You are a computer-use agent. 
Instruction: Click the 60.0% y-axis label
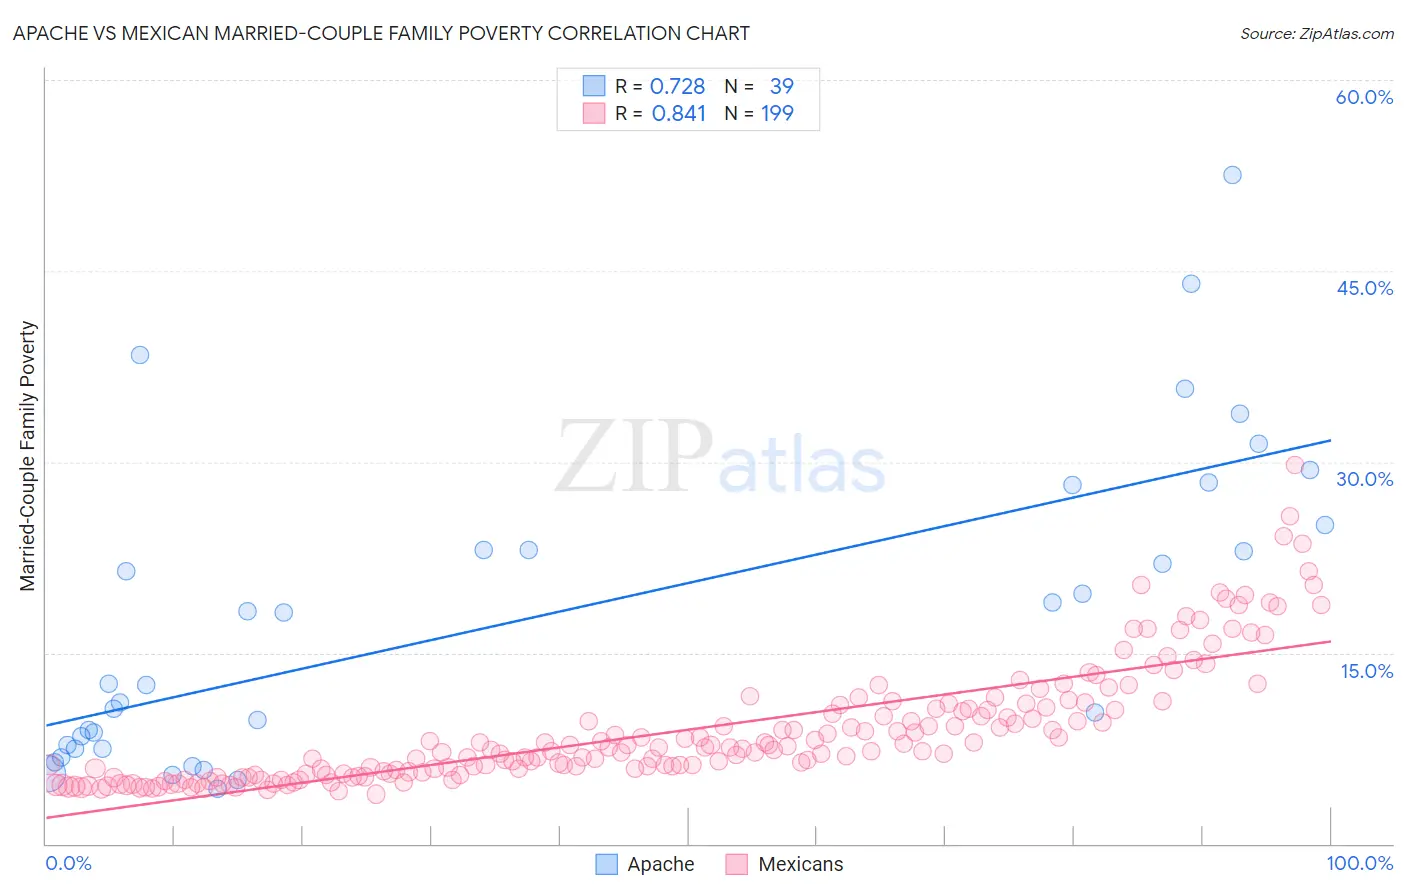pos(1364,97)
